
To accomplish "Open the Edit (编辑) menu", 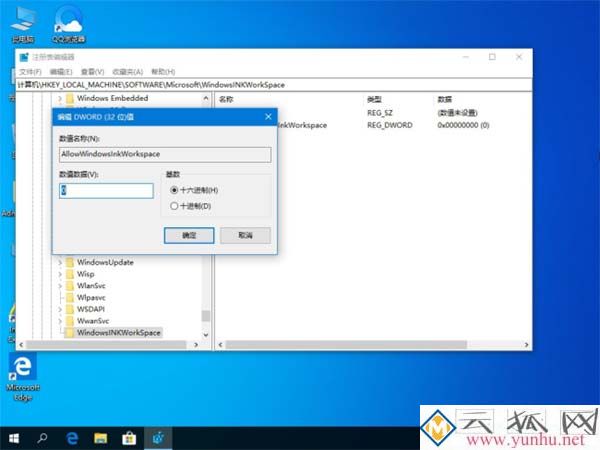I will click(61, 72).
